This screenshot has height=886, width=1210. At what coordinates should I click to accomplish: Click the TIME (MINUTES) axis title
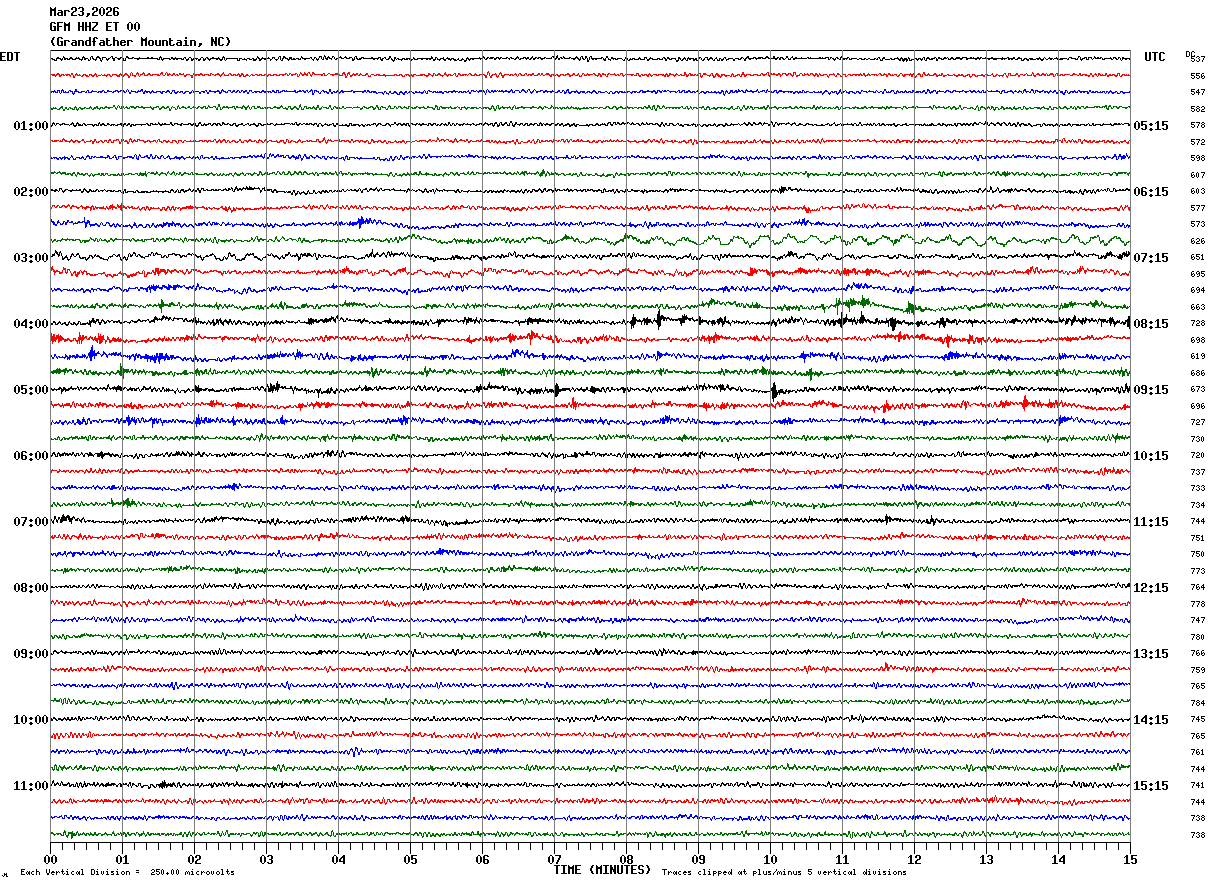pyautogui.click(x=602, y=870)
